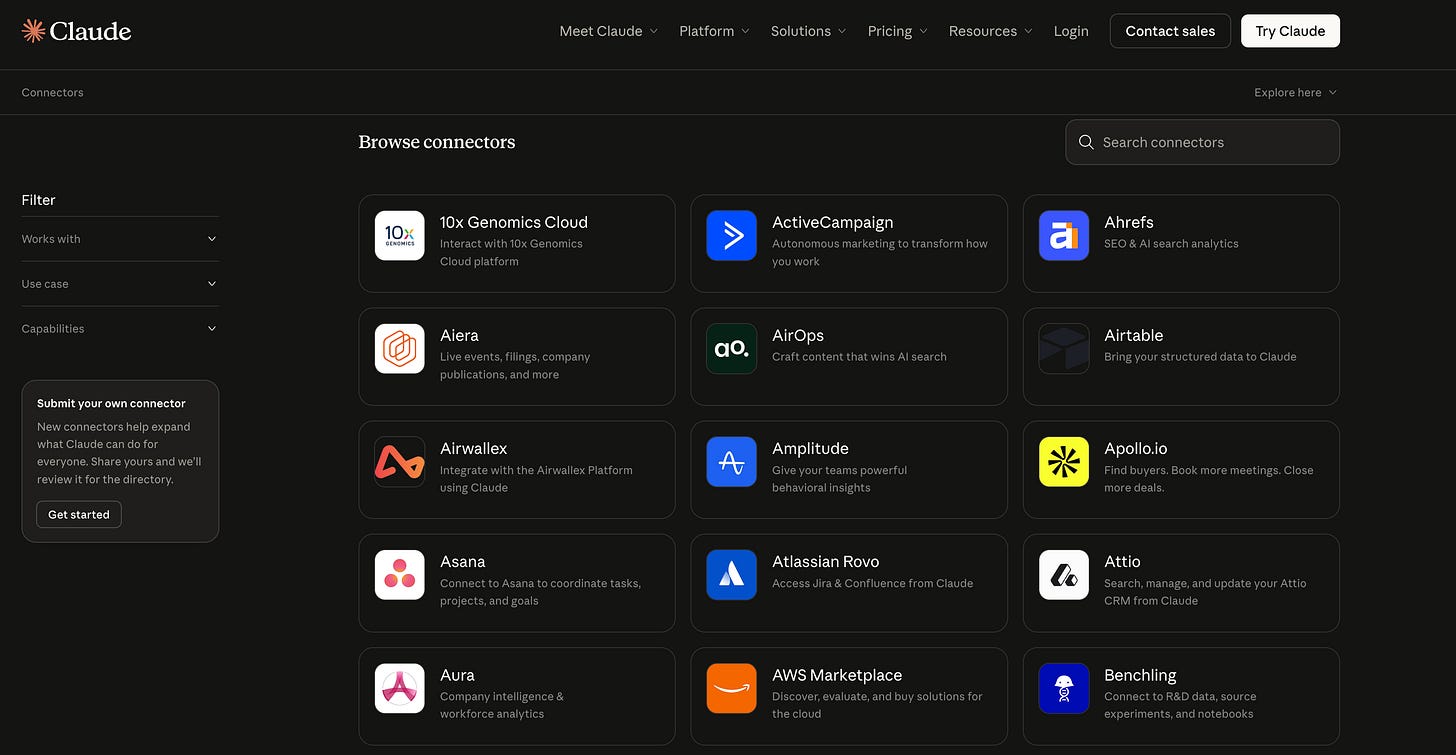Open the ActiveCampaign connector title
Screen dimensions: 1456x755
[833, 222]
